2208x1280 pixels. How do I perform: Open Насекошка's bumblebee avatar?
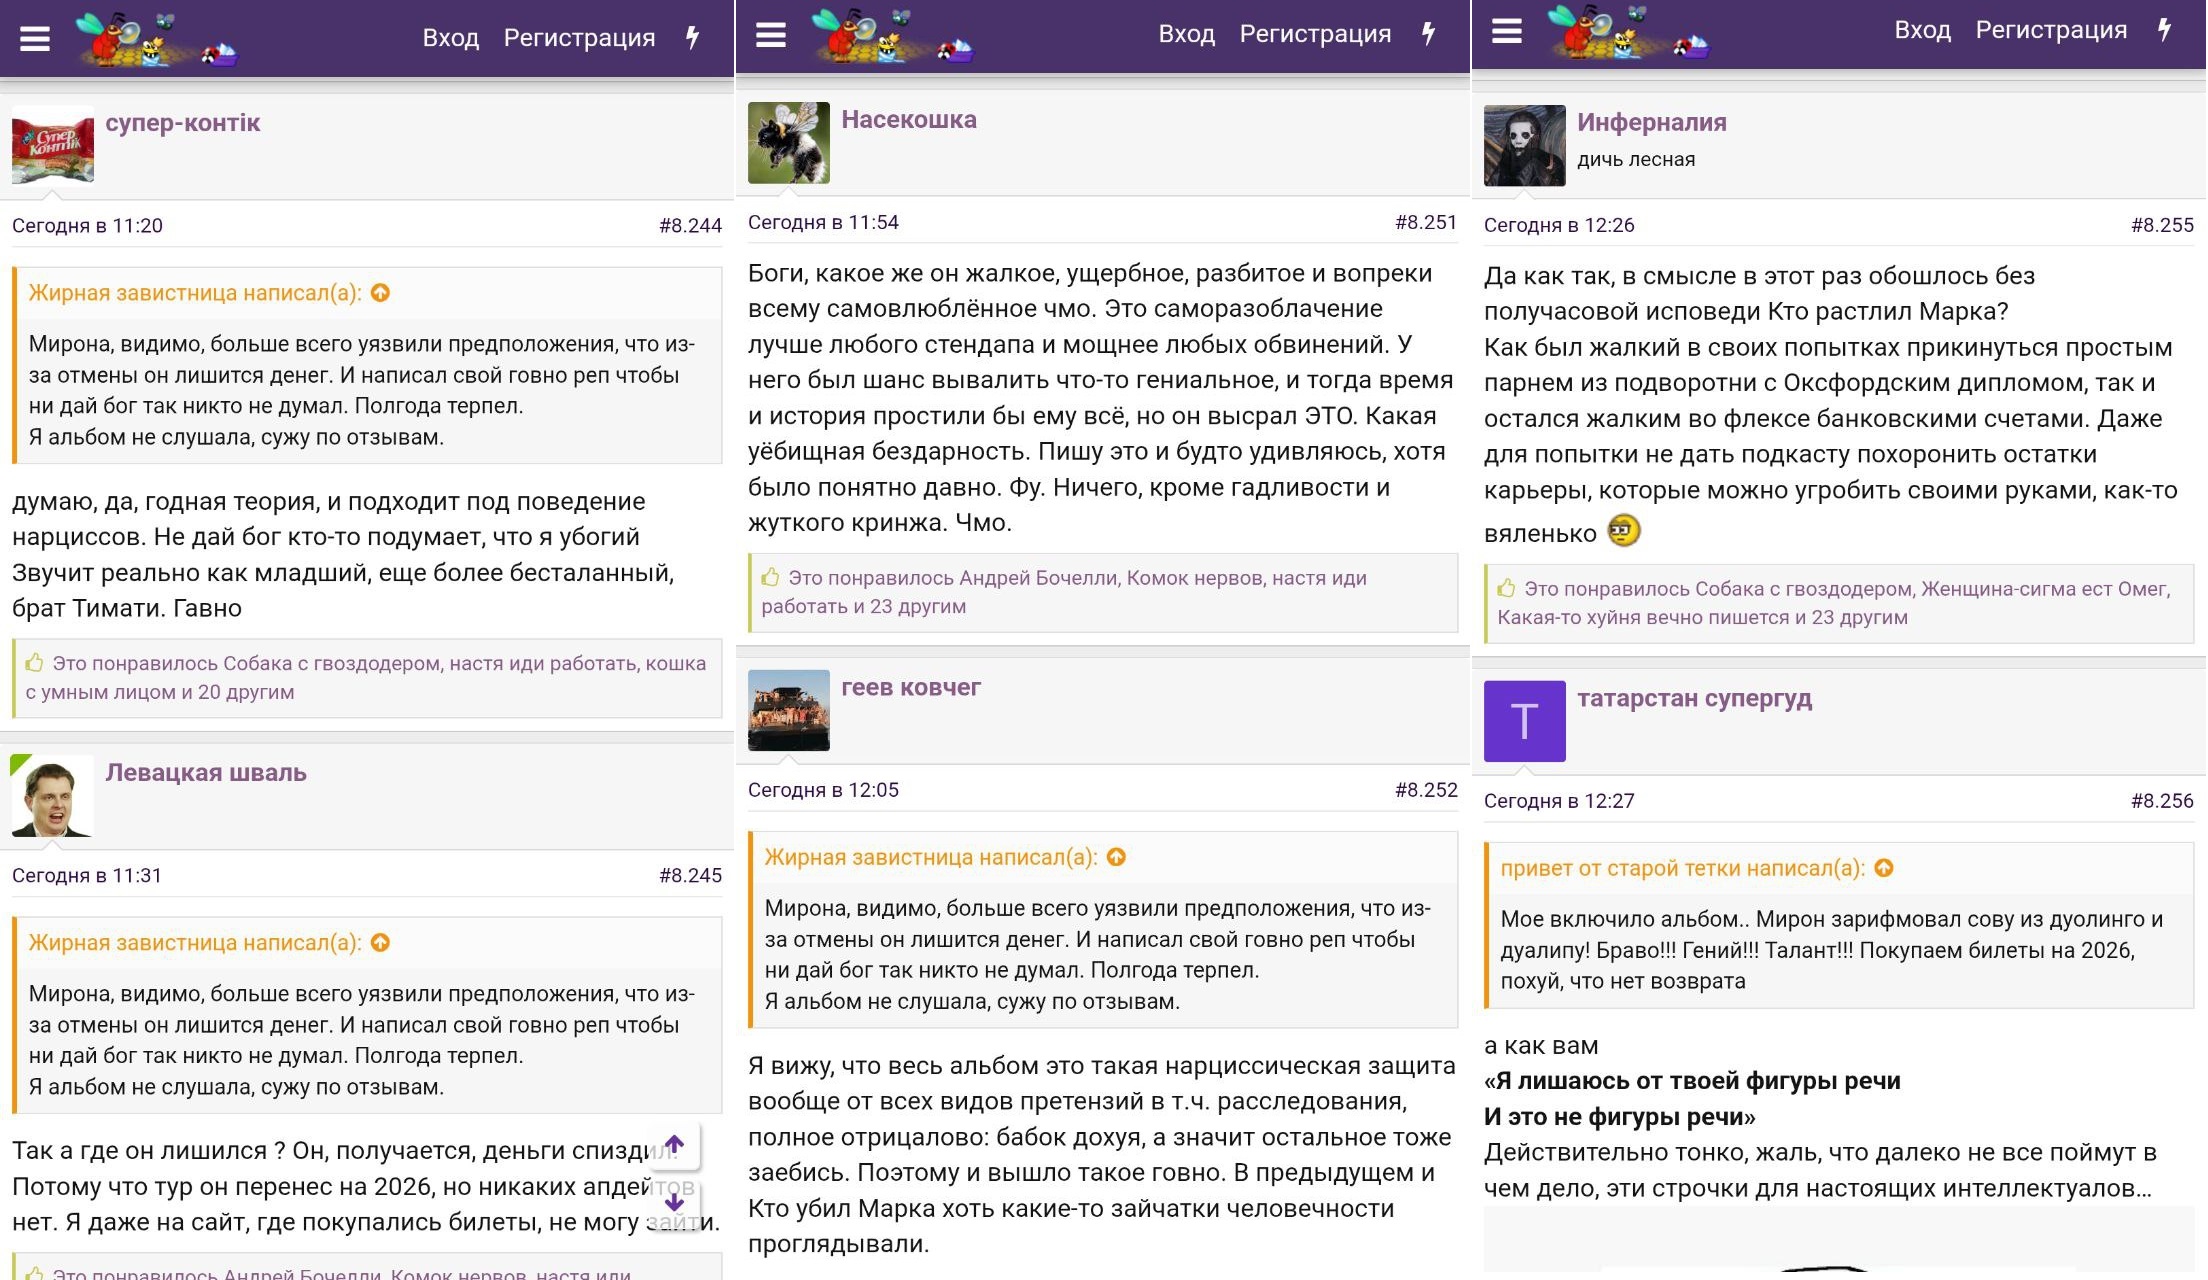[788, 143]
